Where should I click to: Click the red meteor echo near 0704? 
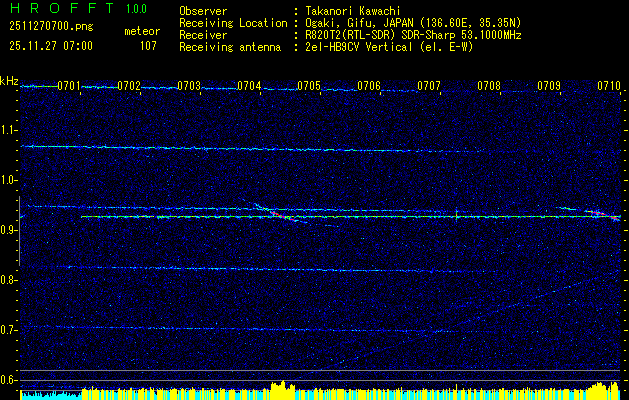[284, 216]
